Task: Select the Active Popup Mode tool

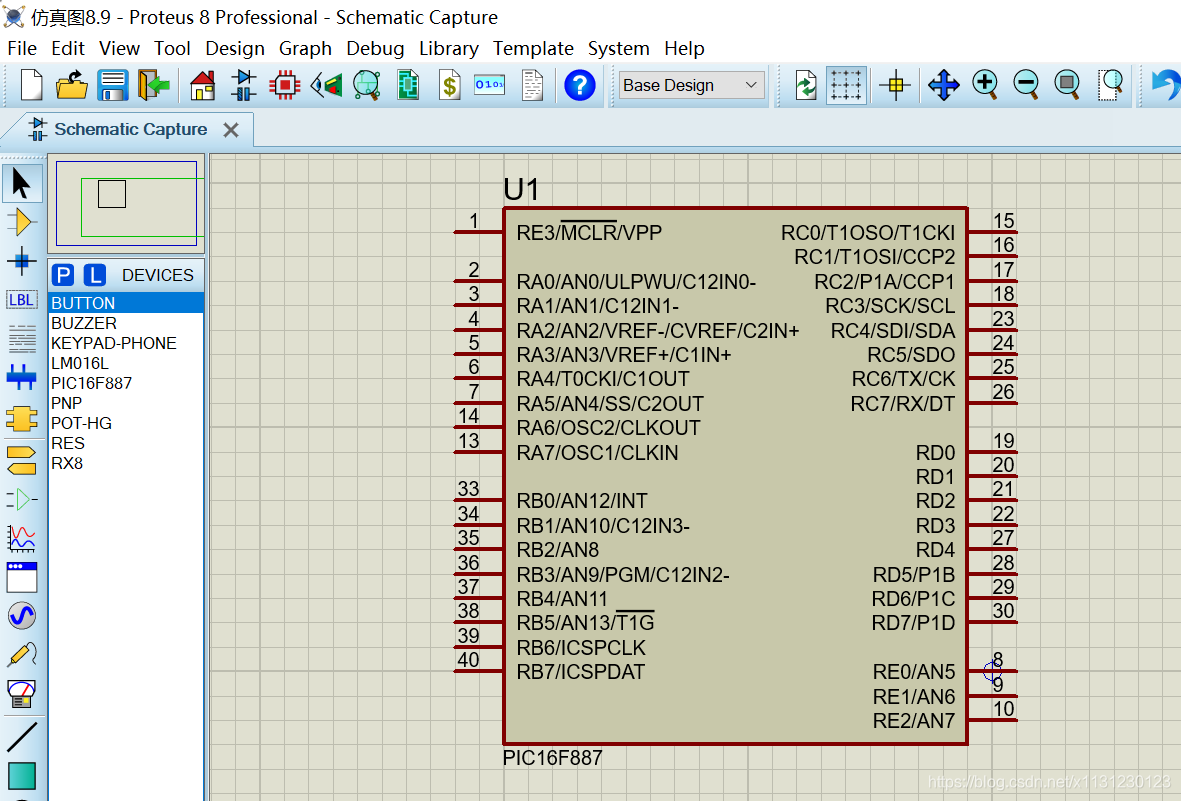Action: pyautogui.click(x=21, y=576)
